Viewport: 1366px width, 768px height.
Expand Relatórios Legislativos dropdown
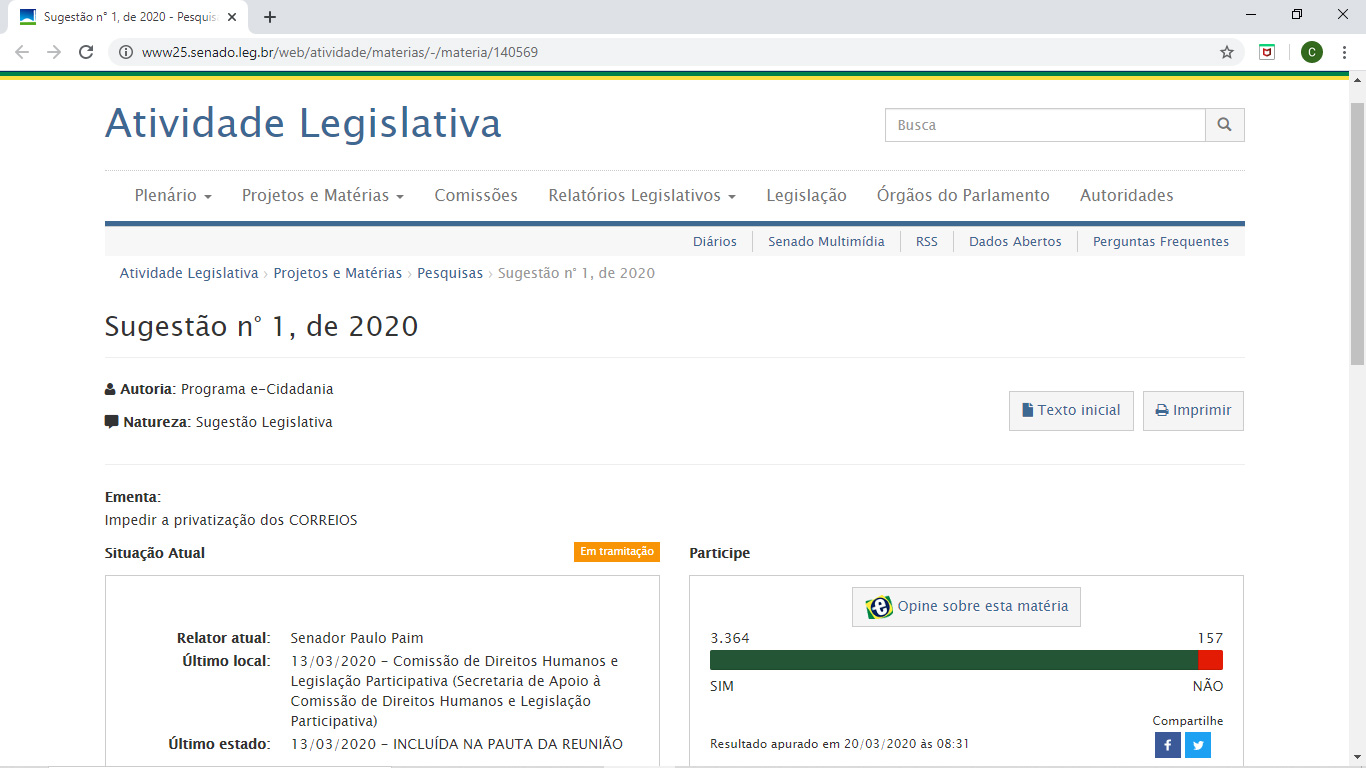pyautogui.click(x=642, y=196)
